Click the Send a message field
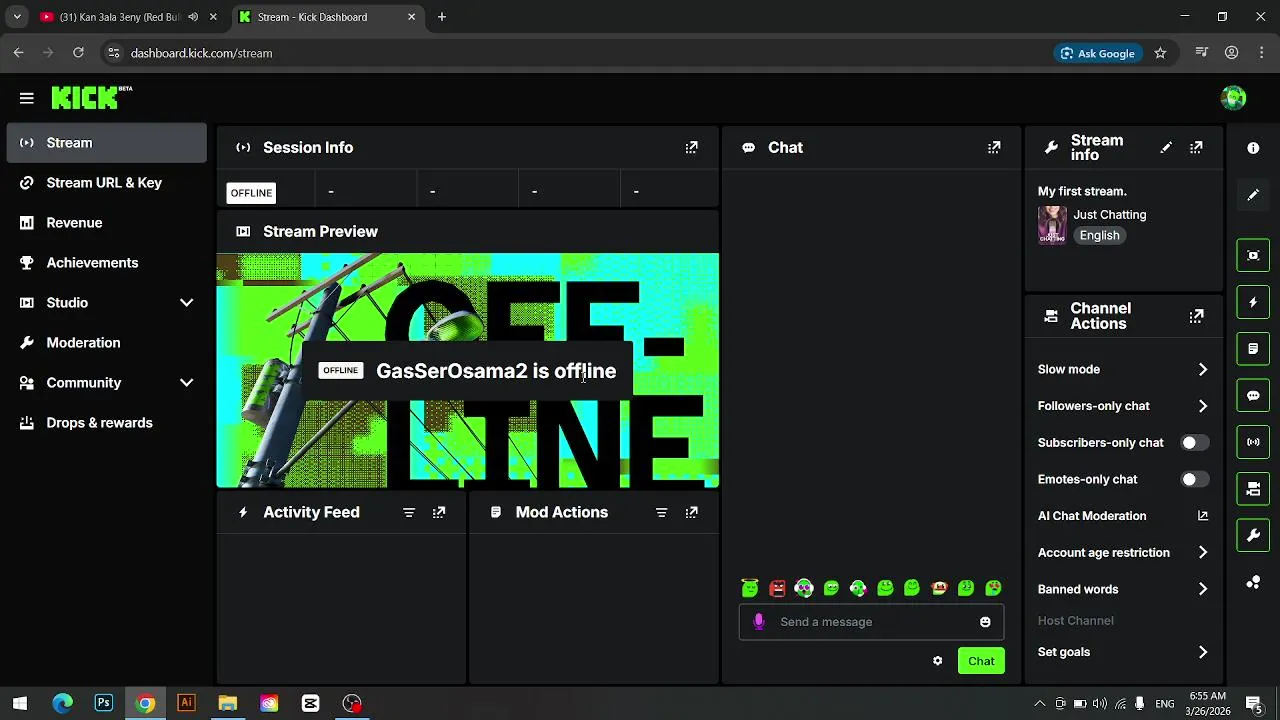The height and width of the screenshot is (720, 1280). tap(871, 622)
